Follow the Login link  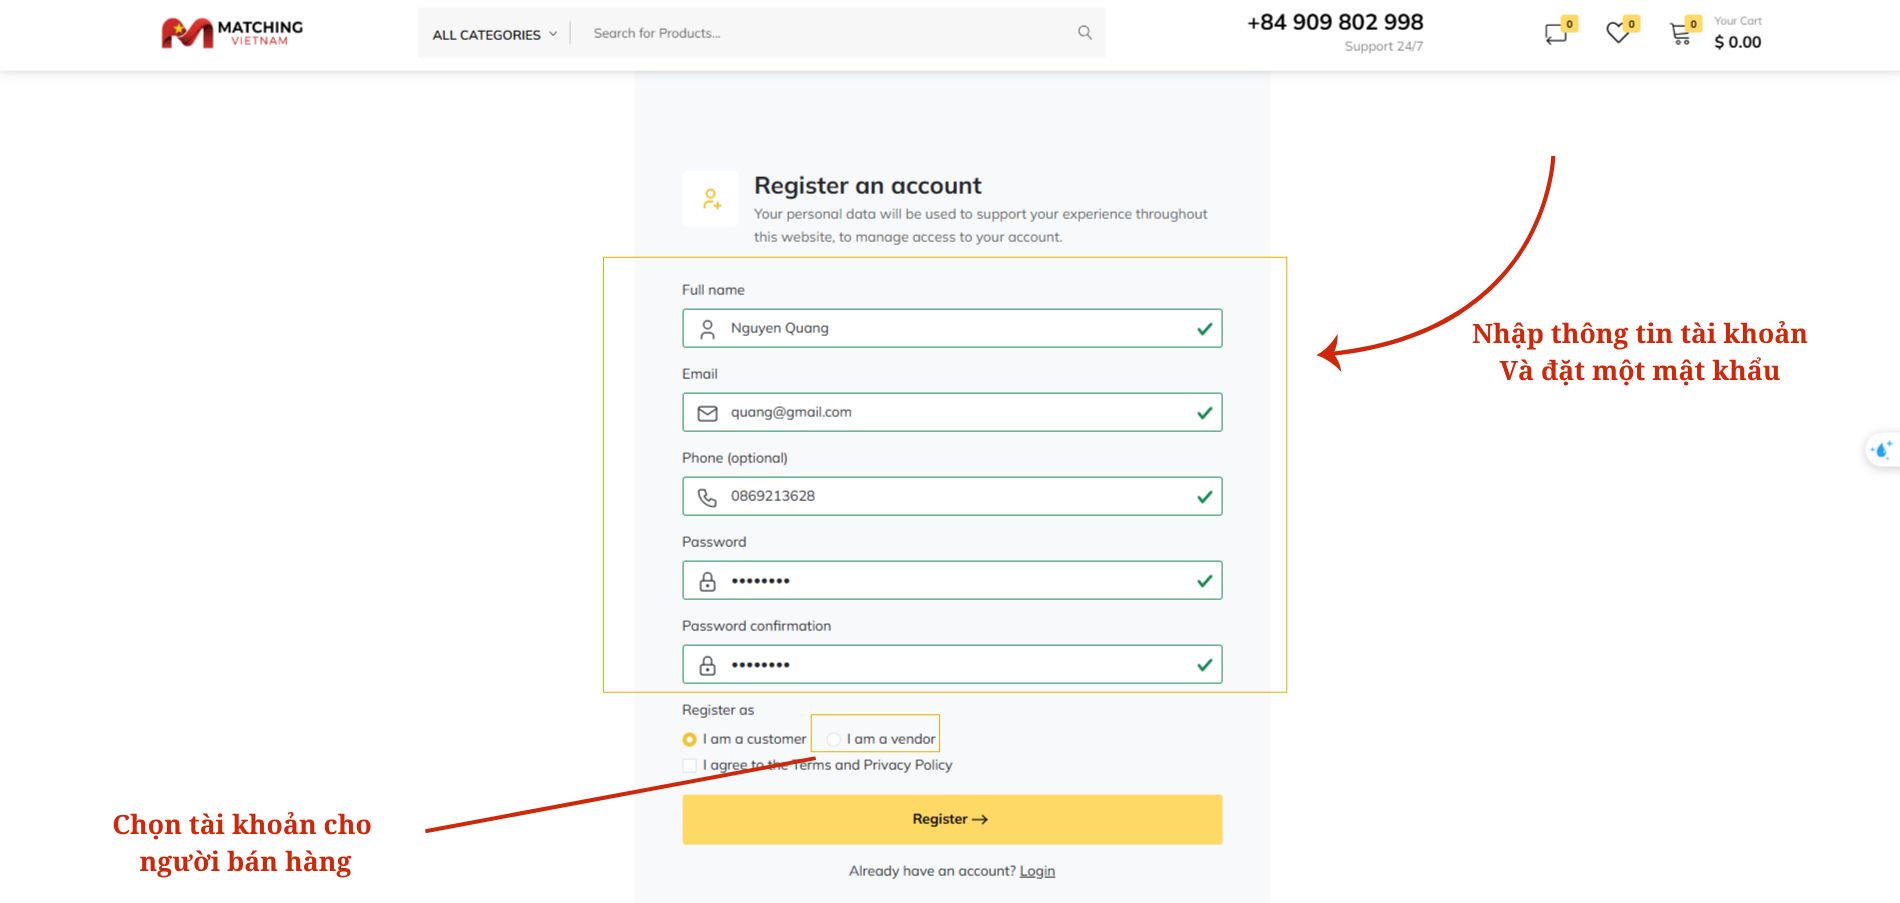(x=1037, y=871)
